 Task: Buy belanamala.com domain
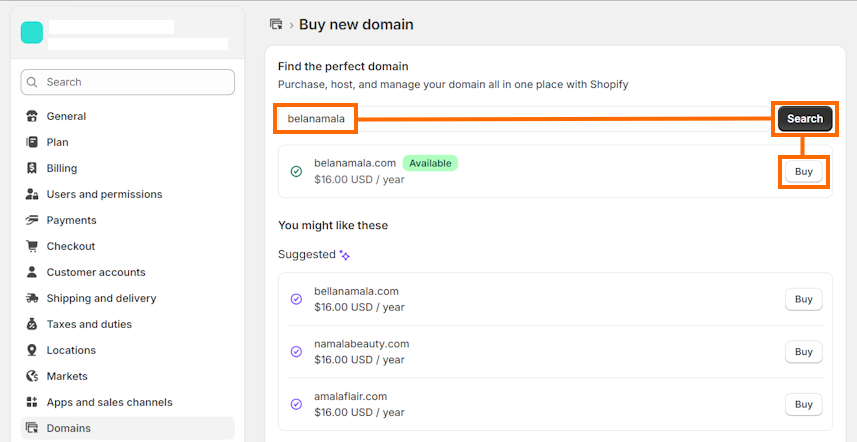803,172
